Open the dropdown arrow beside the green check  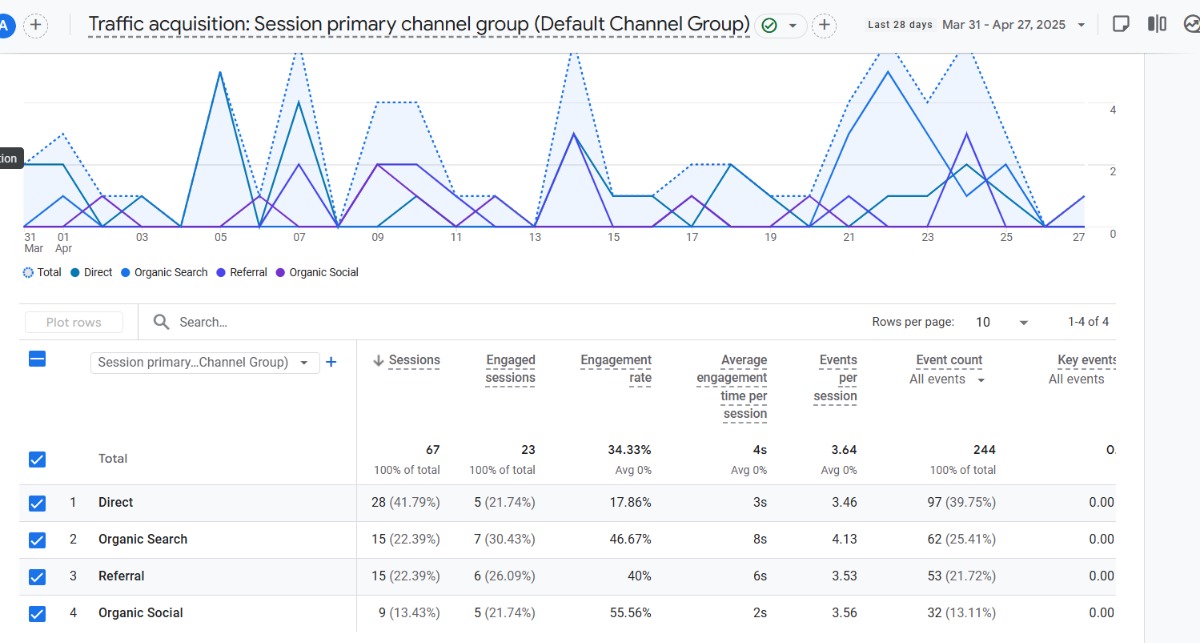pyautogui.click(x=793, y=25)
